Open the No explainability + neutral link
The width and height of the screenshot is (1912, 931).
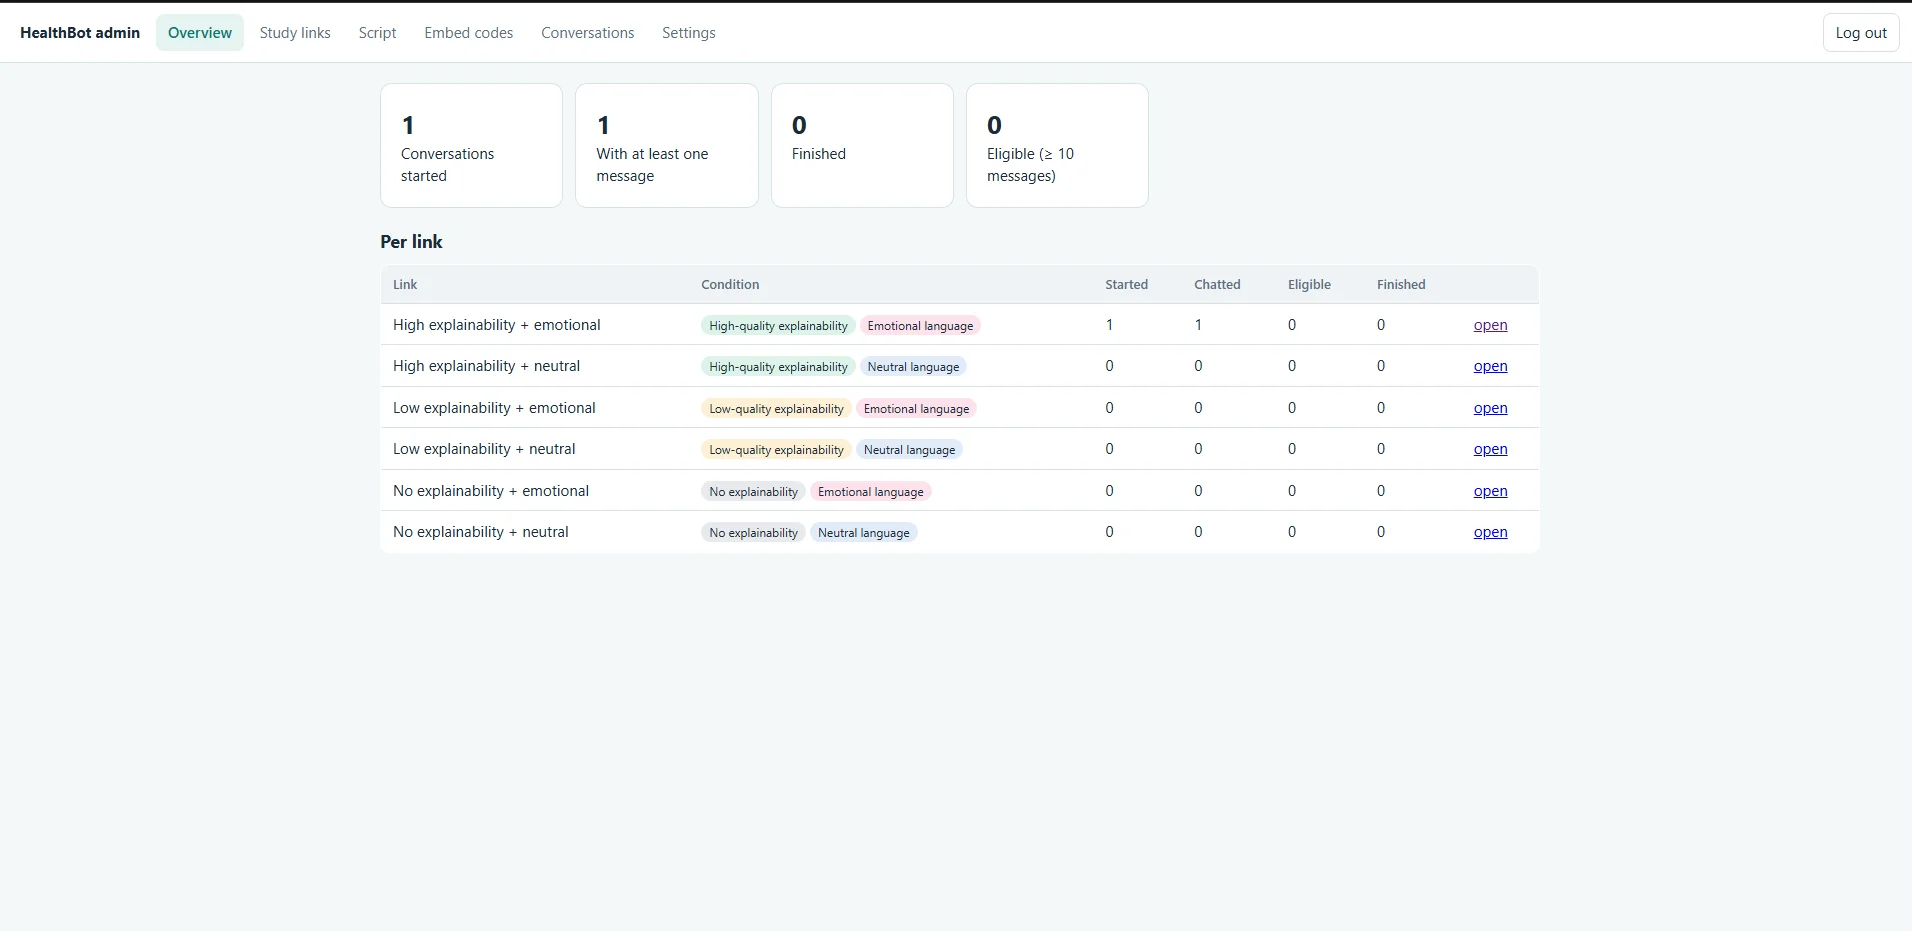[x=1490, y=532]
